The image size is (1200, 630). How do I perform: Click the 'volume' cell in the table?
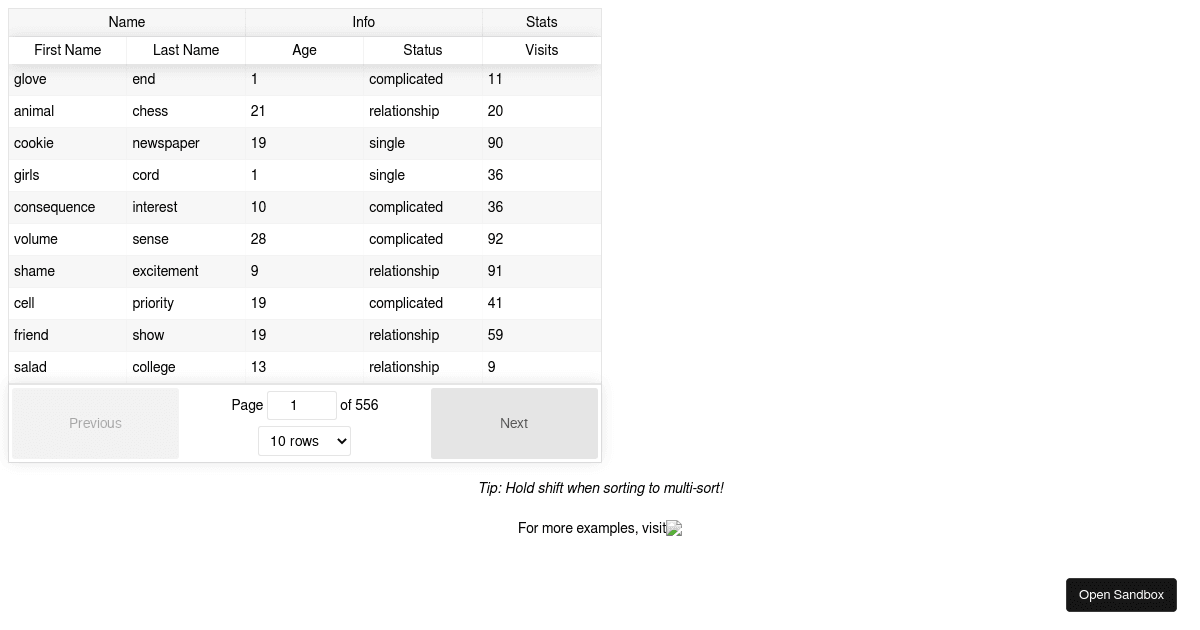pyautogui.click(x=36, y=239)
